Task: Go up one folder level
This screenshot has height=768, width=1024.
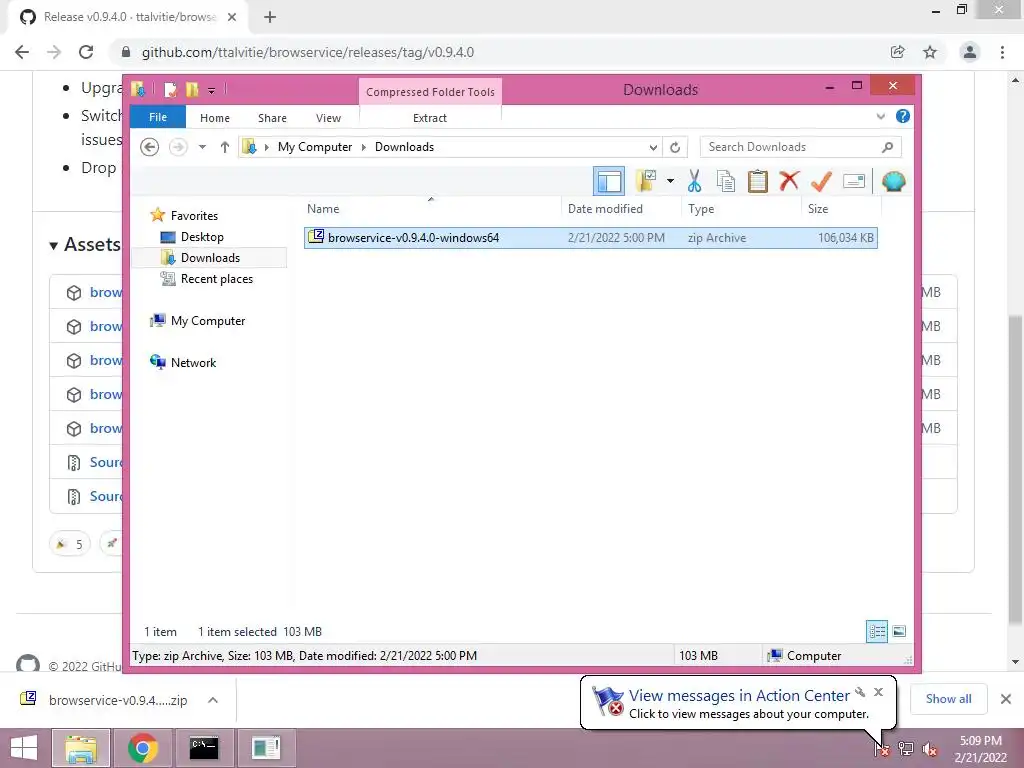Action: click(225, 147)
